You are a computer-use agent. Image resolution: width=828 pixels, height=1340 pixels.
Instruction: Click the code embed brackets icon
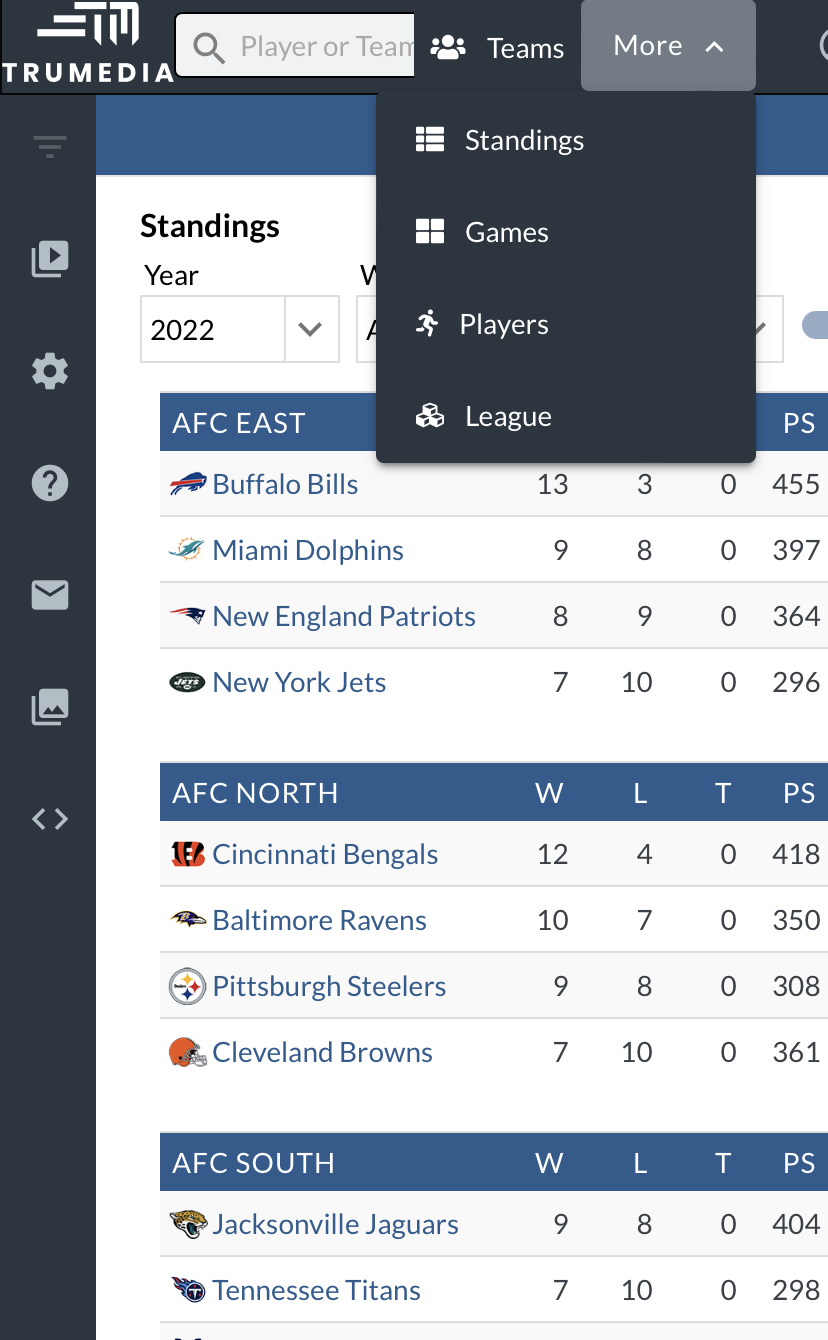coord(50,819)
